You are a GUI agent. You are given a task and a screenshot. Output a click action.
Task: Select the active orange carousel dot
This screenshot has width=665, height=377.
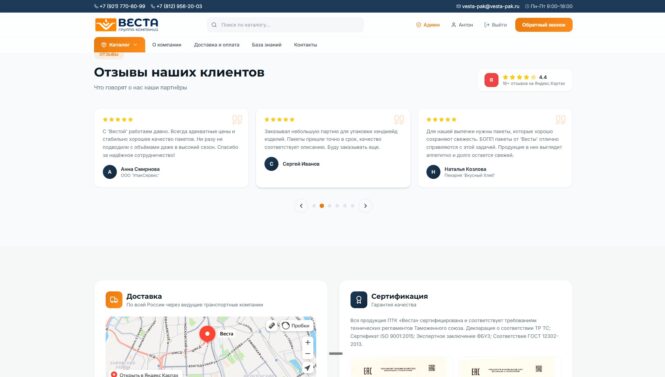pos(322,206)
